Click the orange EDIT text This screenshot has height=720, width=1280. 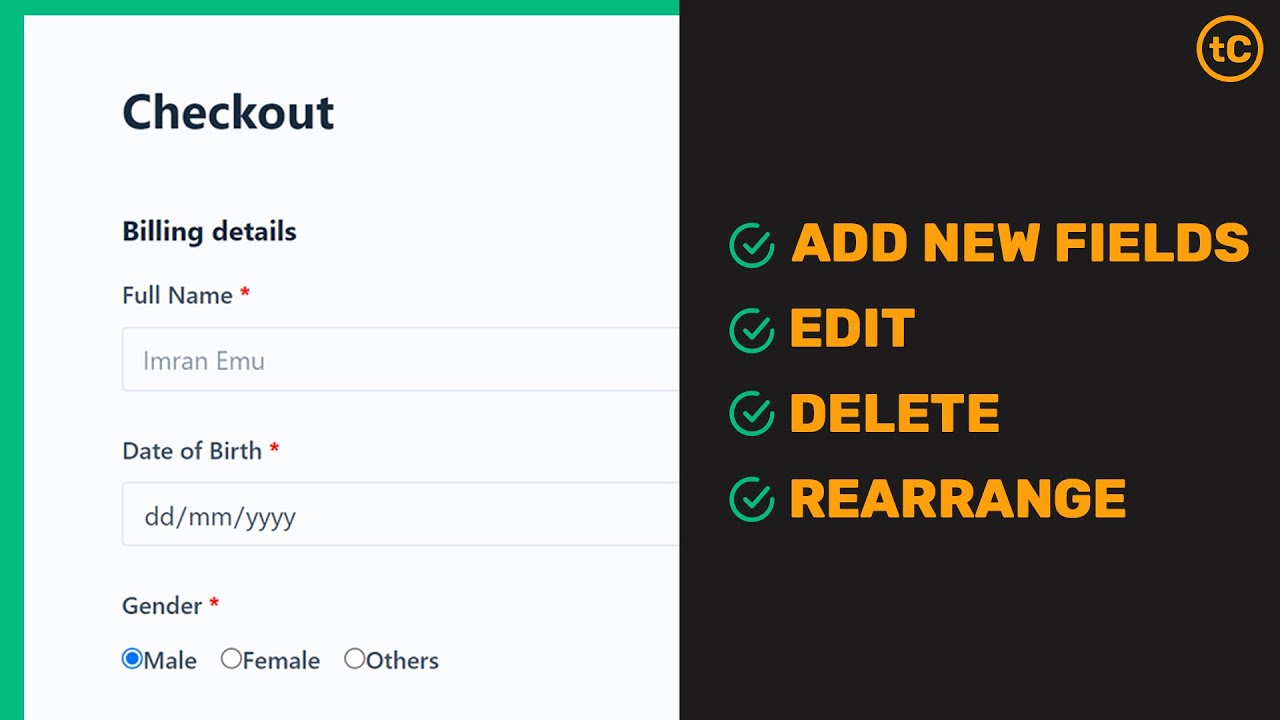point(852,329)
